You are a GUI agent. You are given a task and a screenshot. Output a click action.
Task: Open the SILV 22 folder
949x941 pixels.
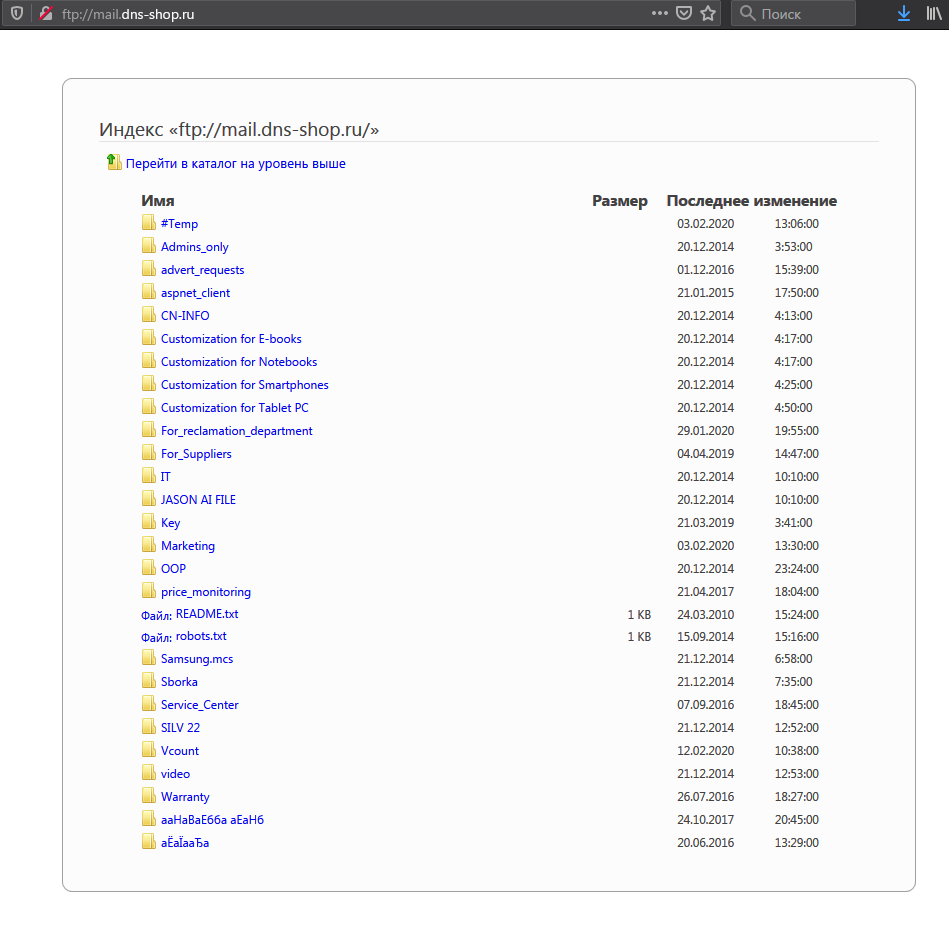click(180, 727)
